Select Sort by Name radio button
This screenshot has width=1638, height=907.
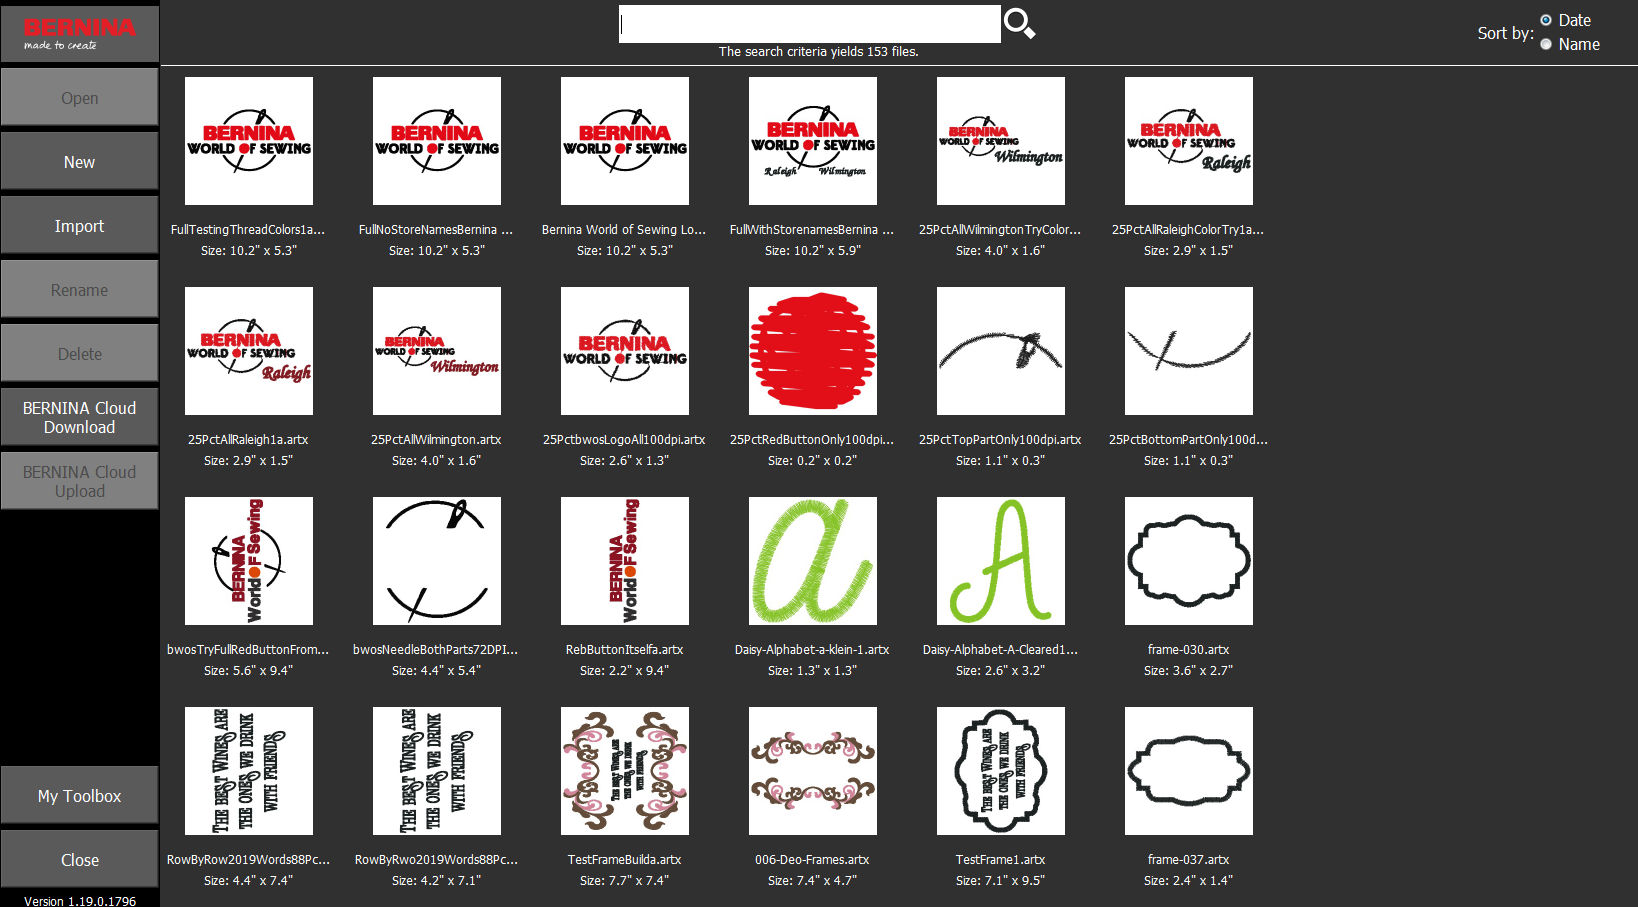click(x=1546, y=44)
